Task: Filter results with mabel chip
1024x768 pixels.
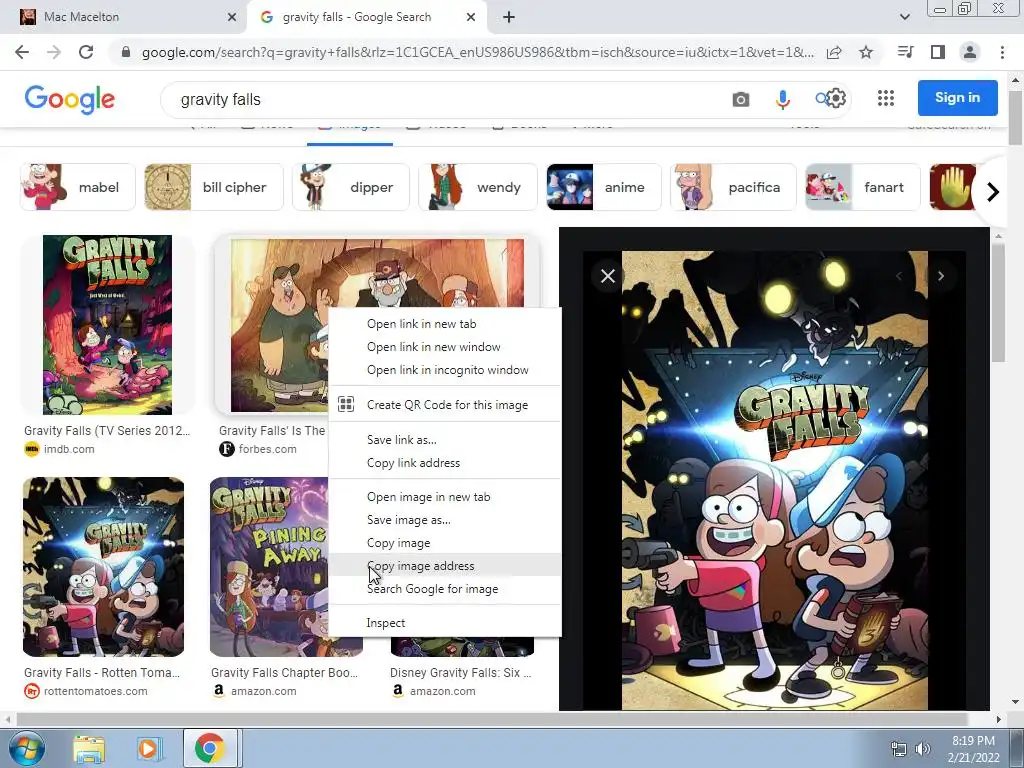Action: tap(78, 187)
